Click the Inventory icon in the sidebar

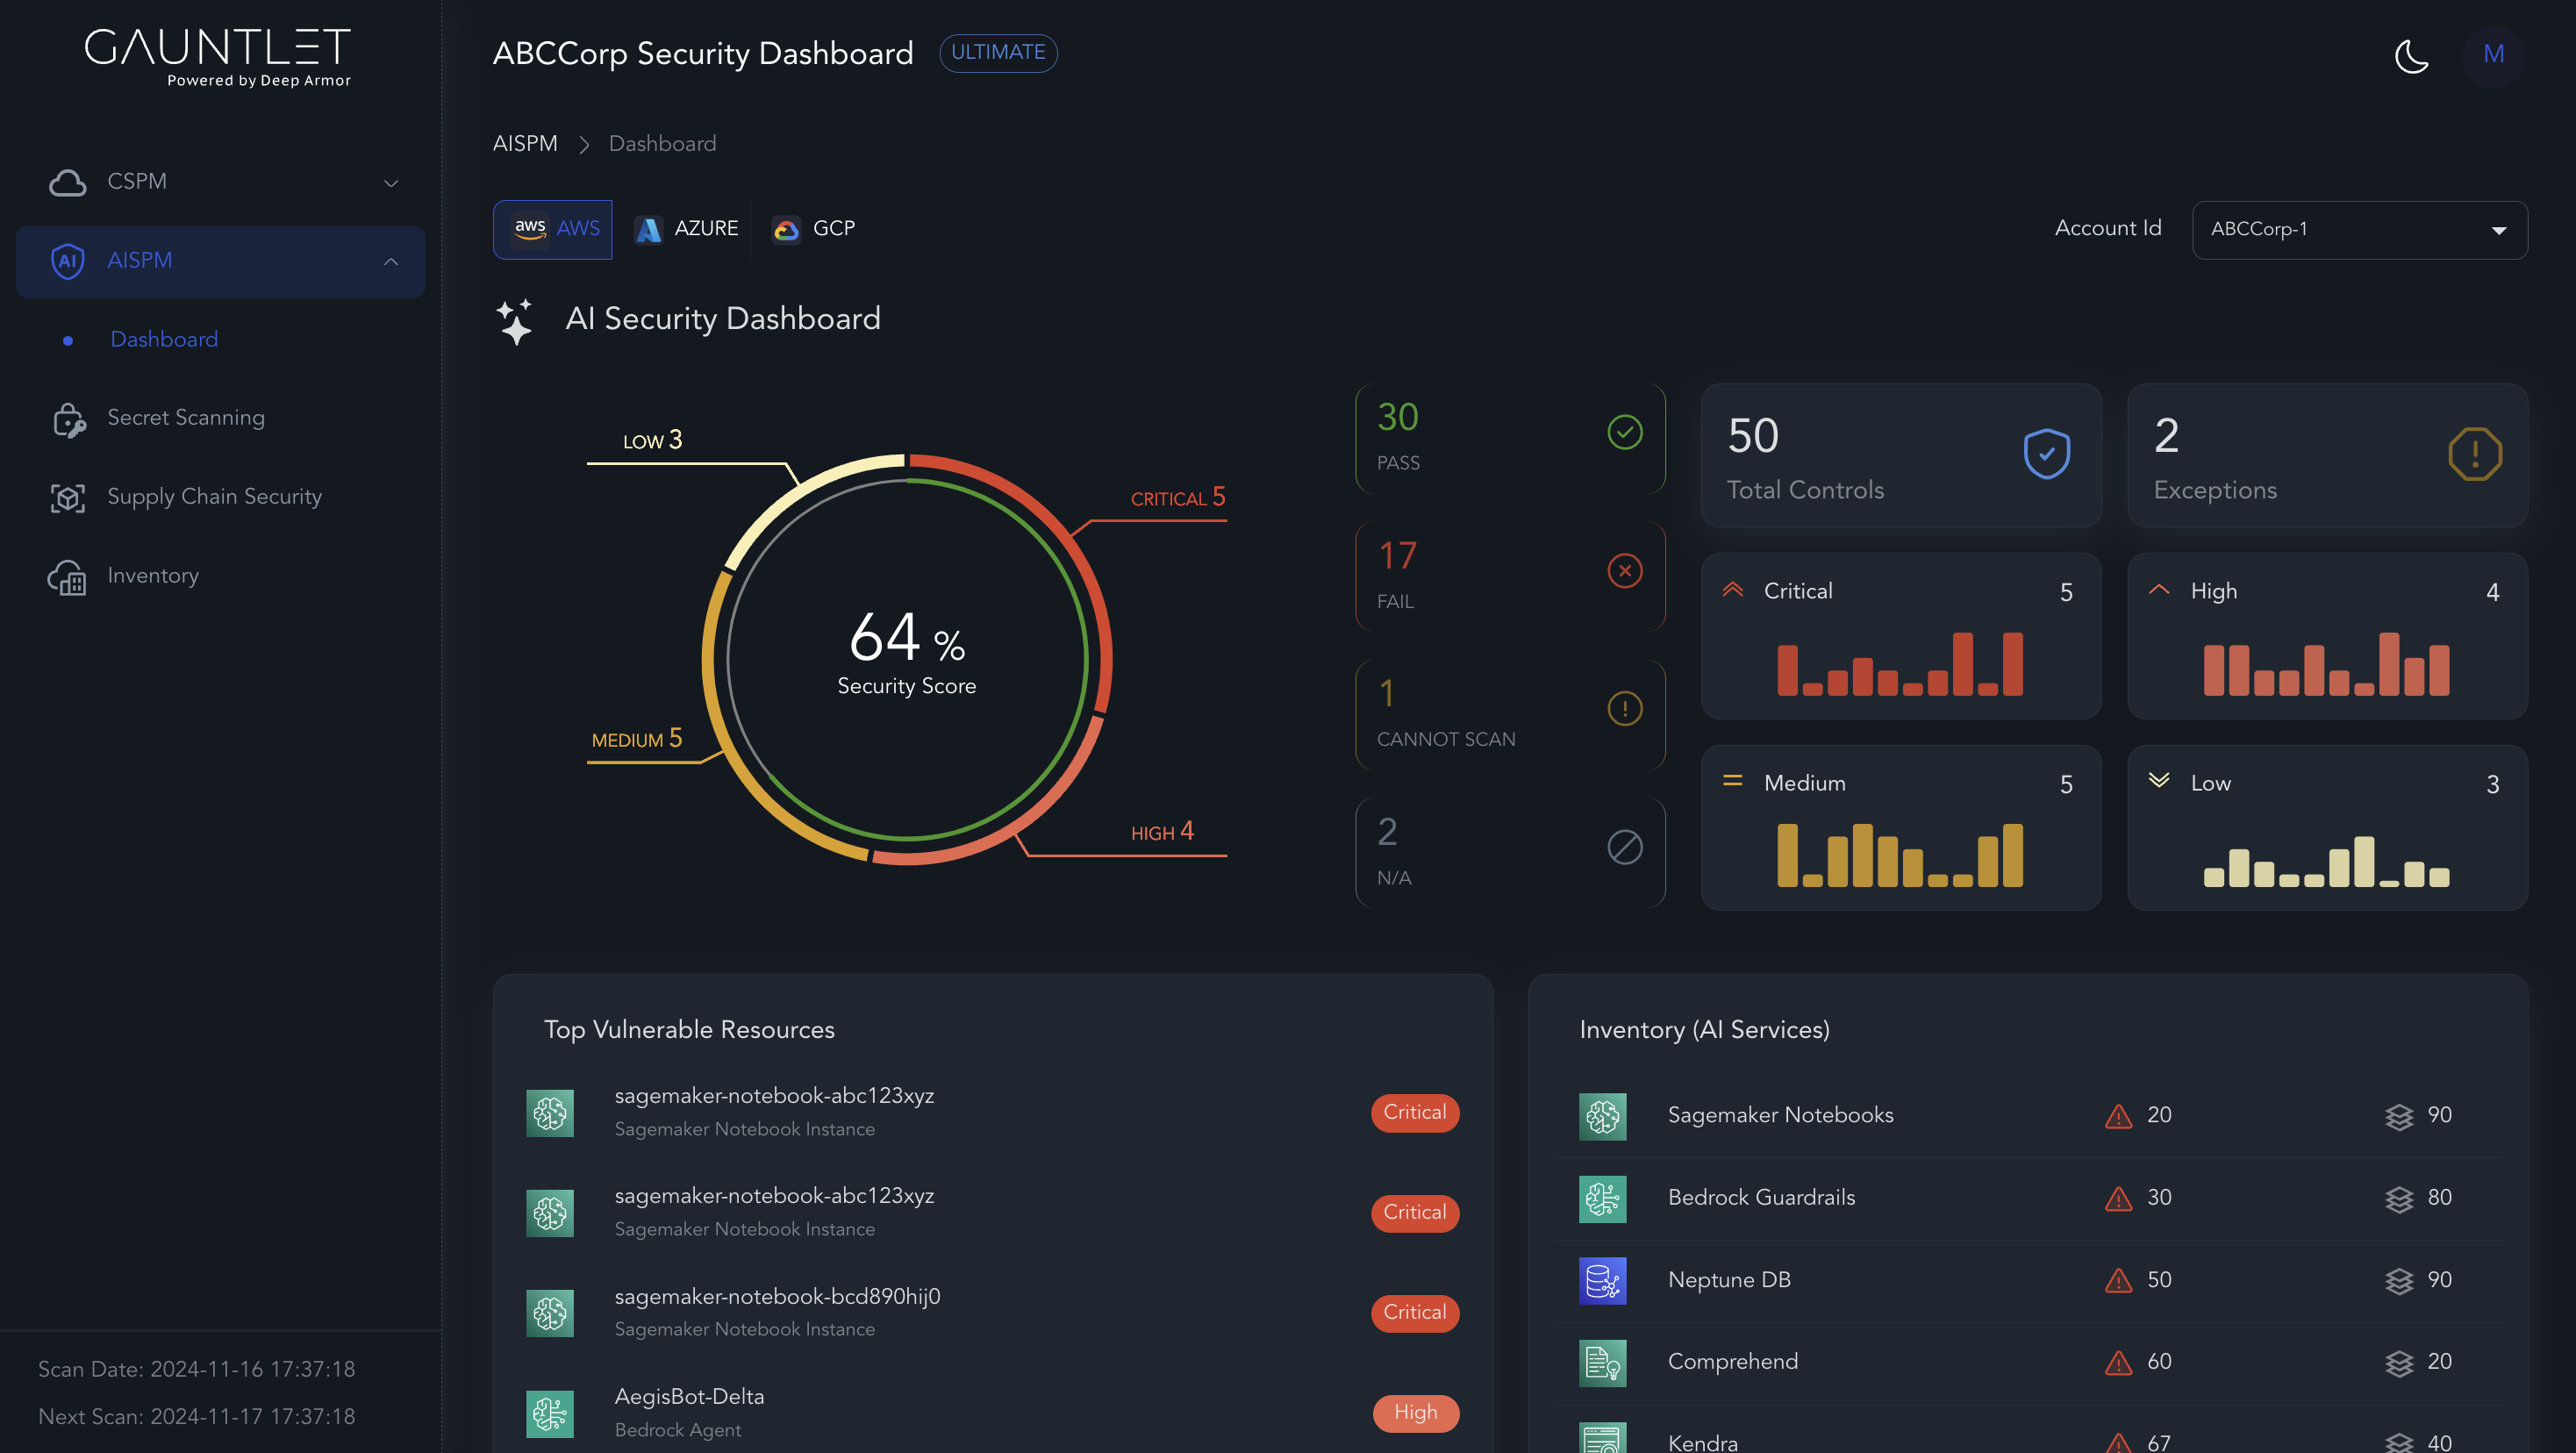click(68, 577)
